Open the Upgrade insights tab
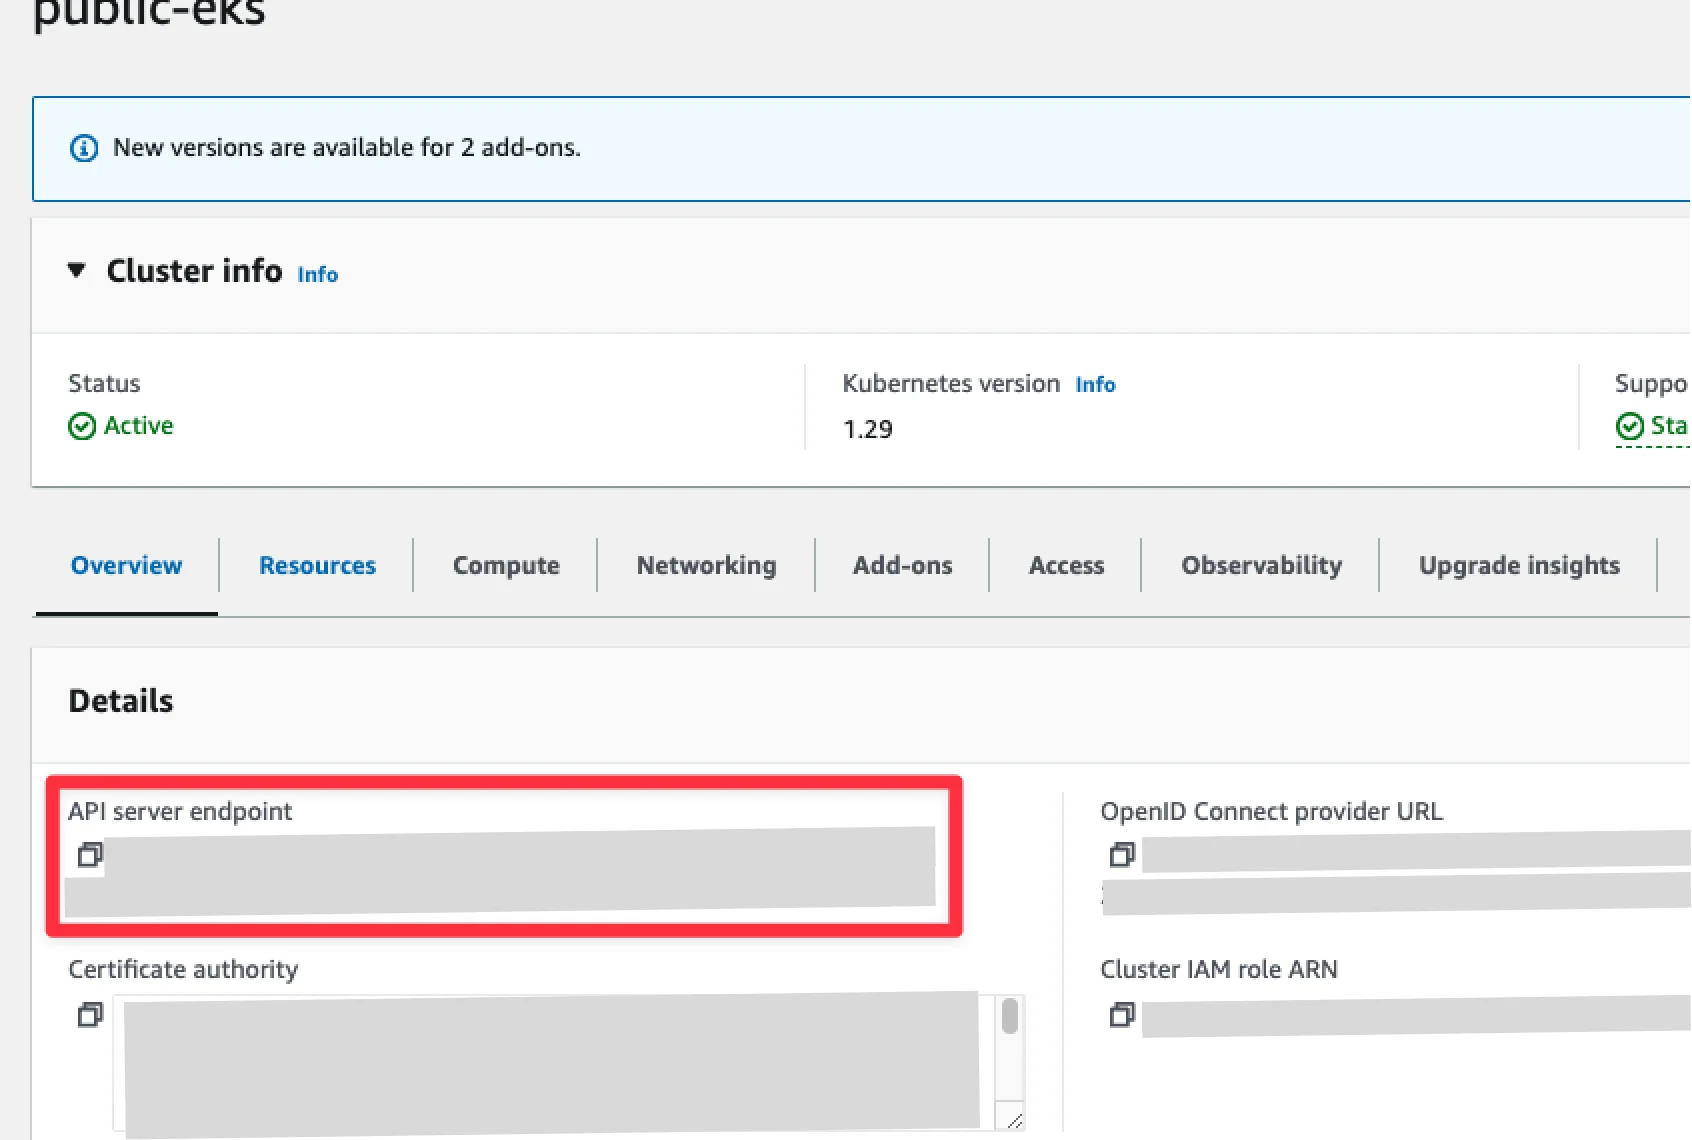This screenshot has width=1692, height=1140. (1518, 566)
